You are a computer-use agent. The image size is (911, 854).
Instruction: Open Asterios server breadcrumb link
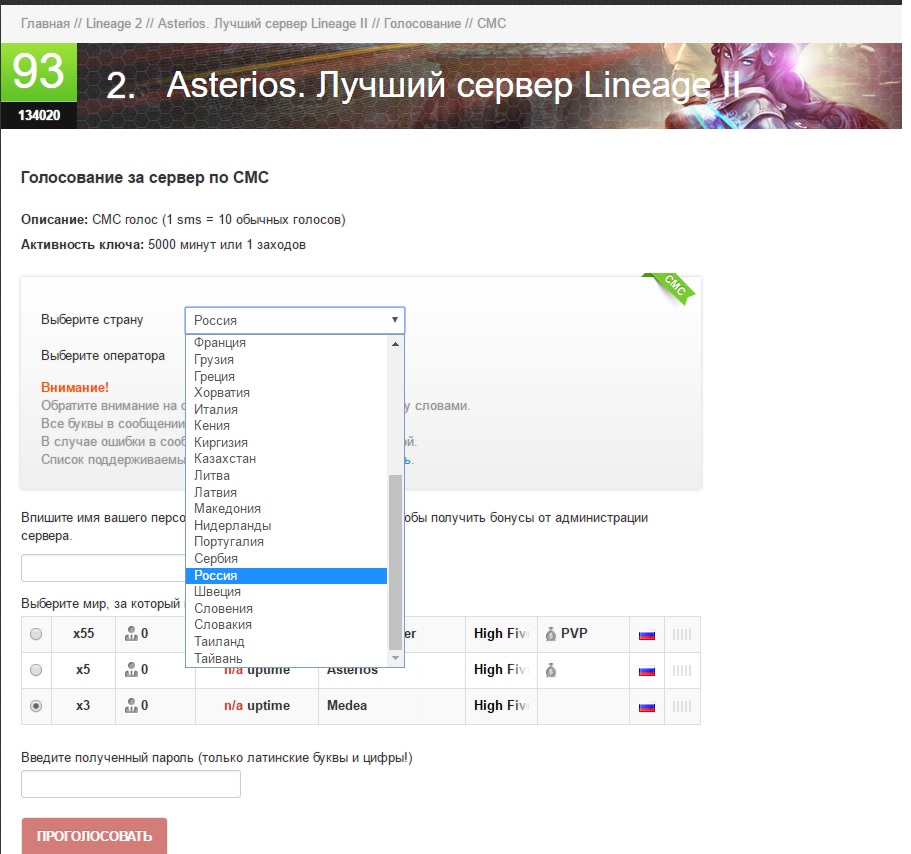[263, 24]
